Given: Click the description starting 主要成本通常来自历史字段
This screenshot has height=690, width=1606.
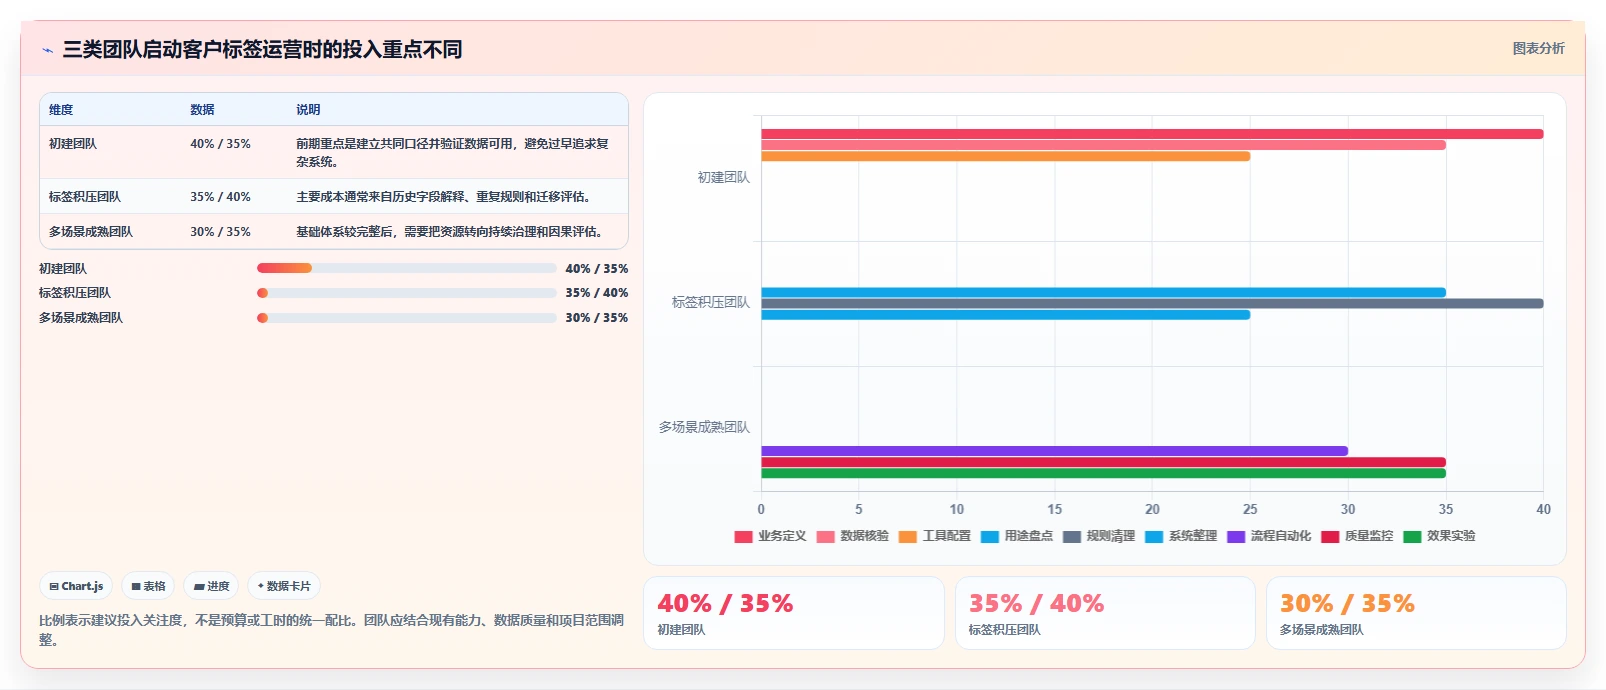Looking at the screenshot, I should (445, 197).
